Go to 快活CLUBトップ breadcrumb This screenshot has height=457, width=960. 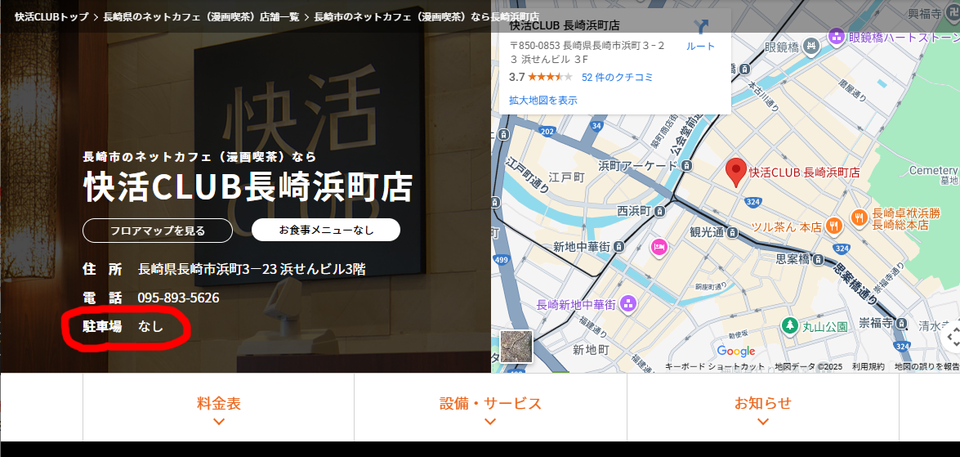pos(50,17)
